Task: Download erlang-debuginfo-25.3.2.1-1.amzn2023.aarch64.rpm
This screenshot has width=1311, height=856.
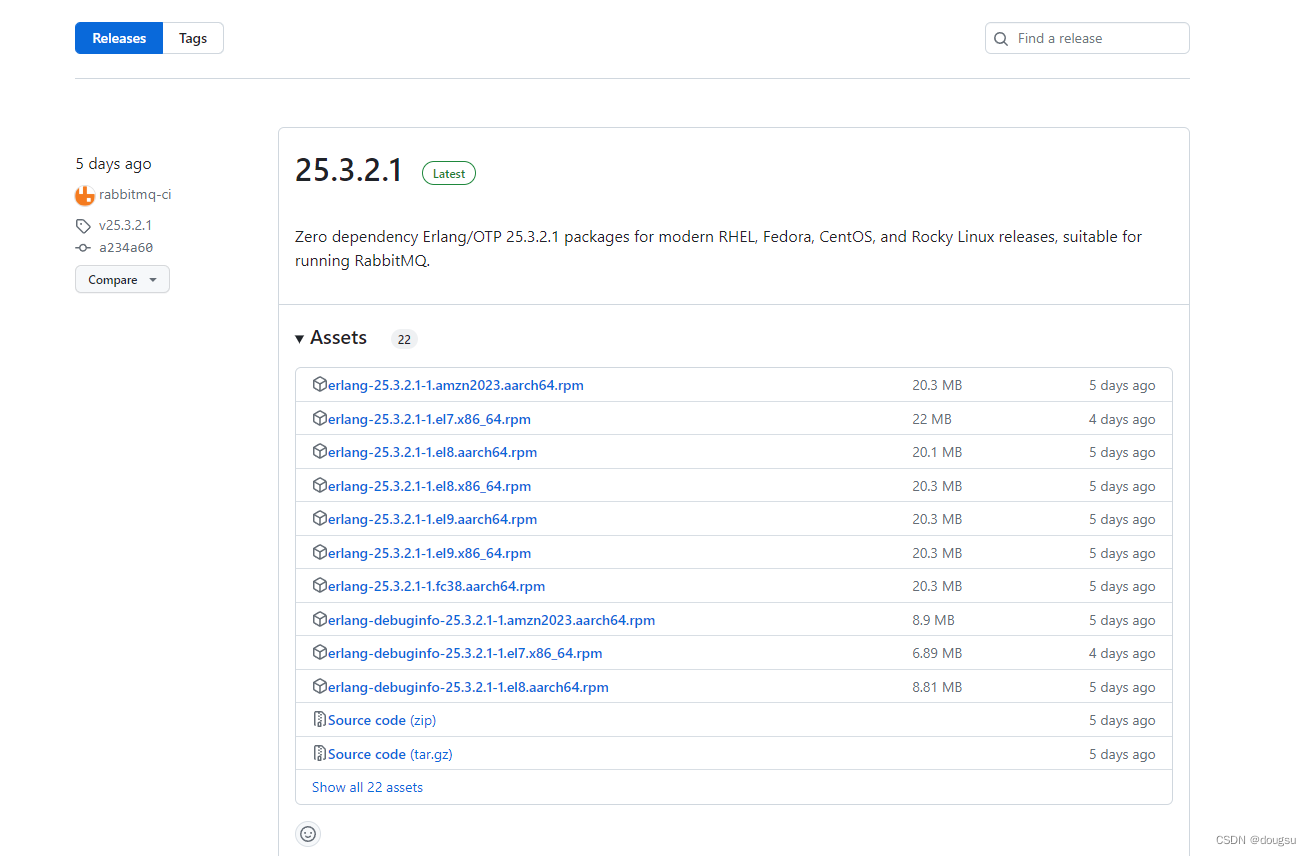Action: tap(491, 620)
